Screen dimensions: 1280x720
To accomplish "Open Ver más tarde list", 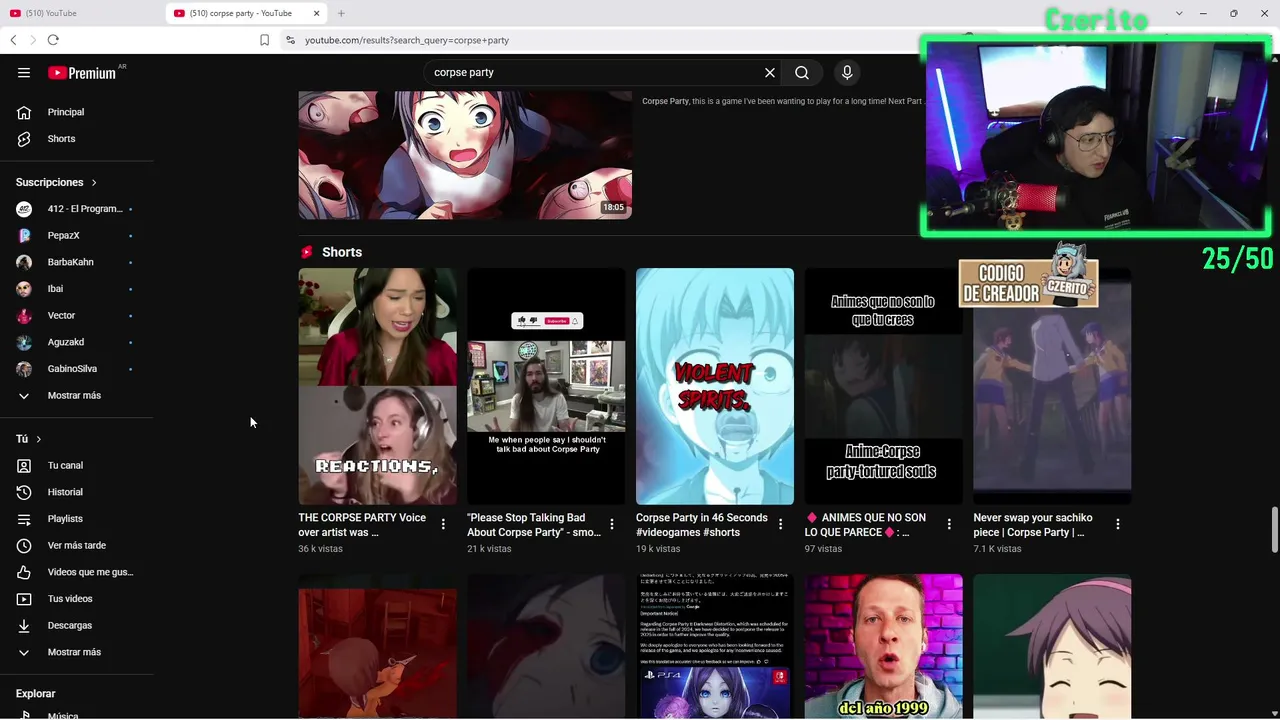I will (x=77, y=545).
